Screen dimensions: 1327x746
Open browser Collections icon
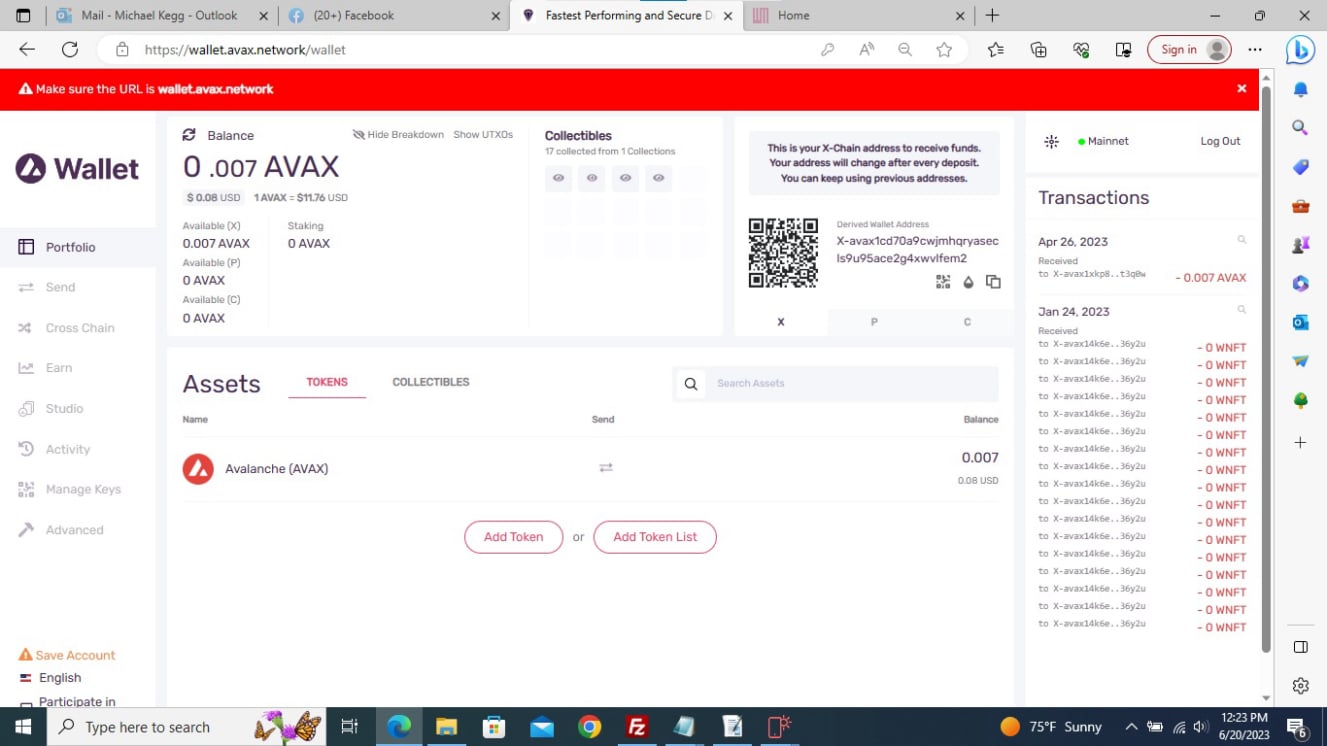(x=1038, y=50)
